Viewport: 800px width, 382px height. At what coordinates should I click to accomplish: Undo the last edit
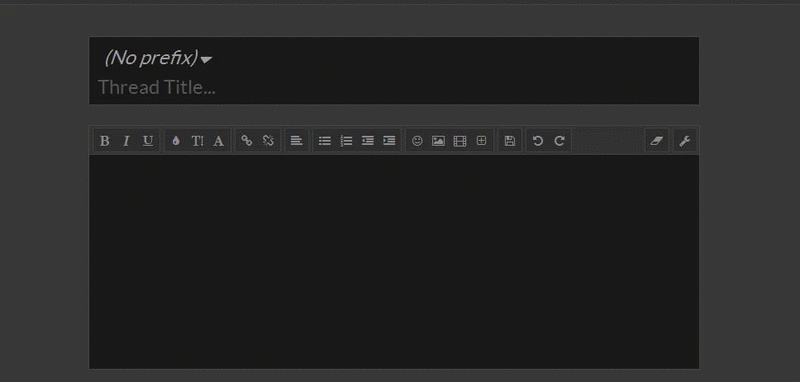click(538, 141)
